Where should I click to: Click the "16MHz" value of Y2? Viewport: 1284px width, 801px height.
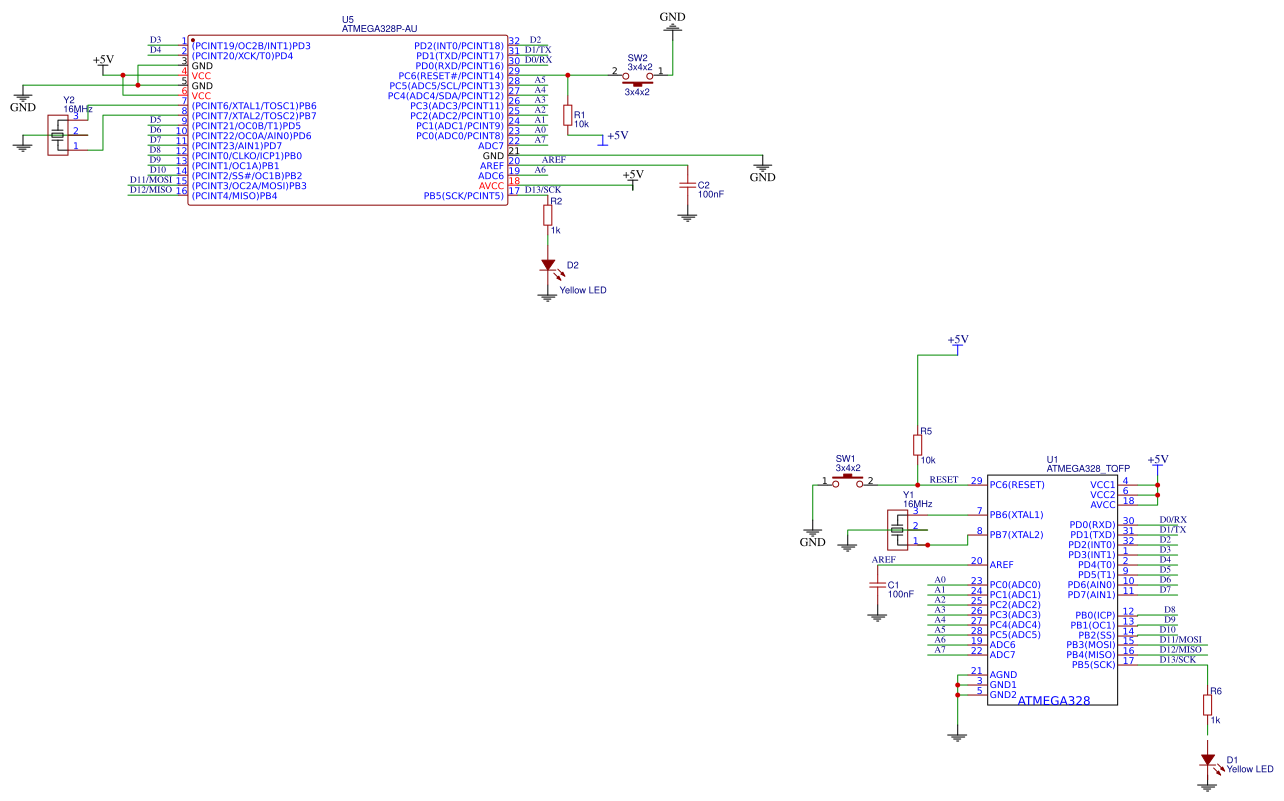click(x=78, y=108)
